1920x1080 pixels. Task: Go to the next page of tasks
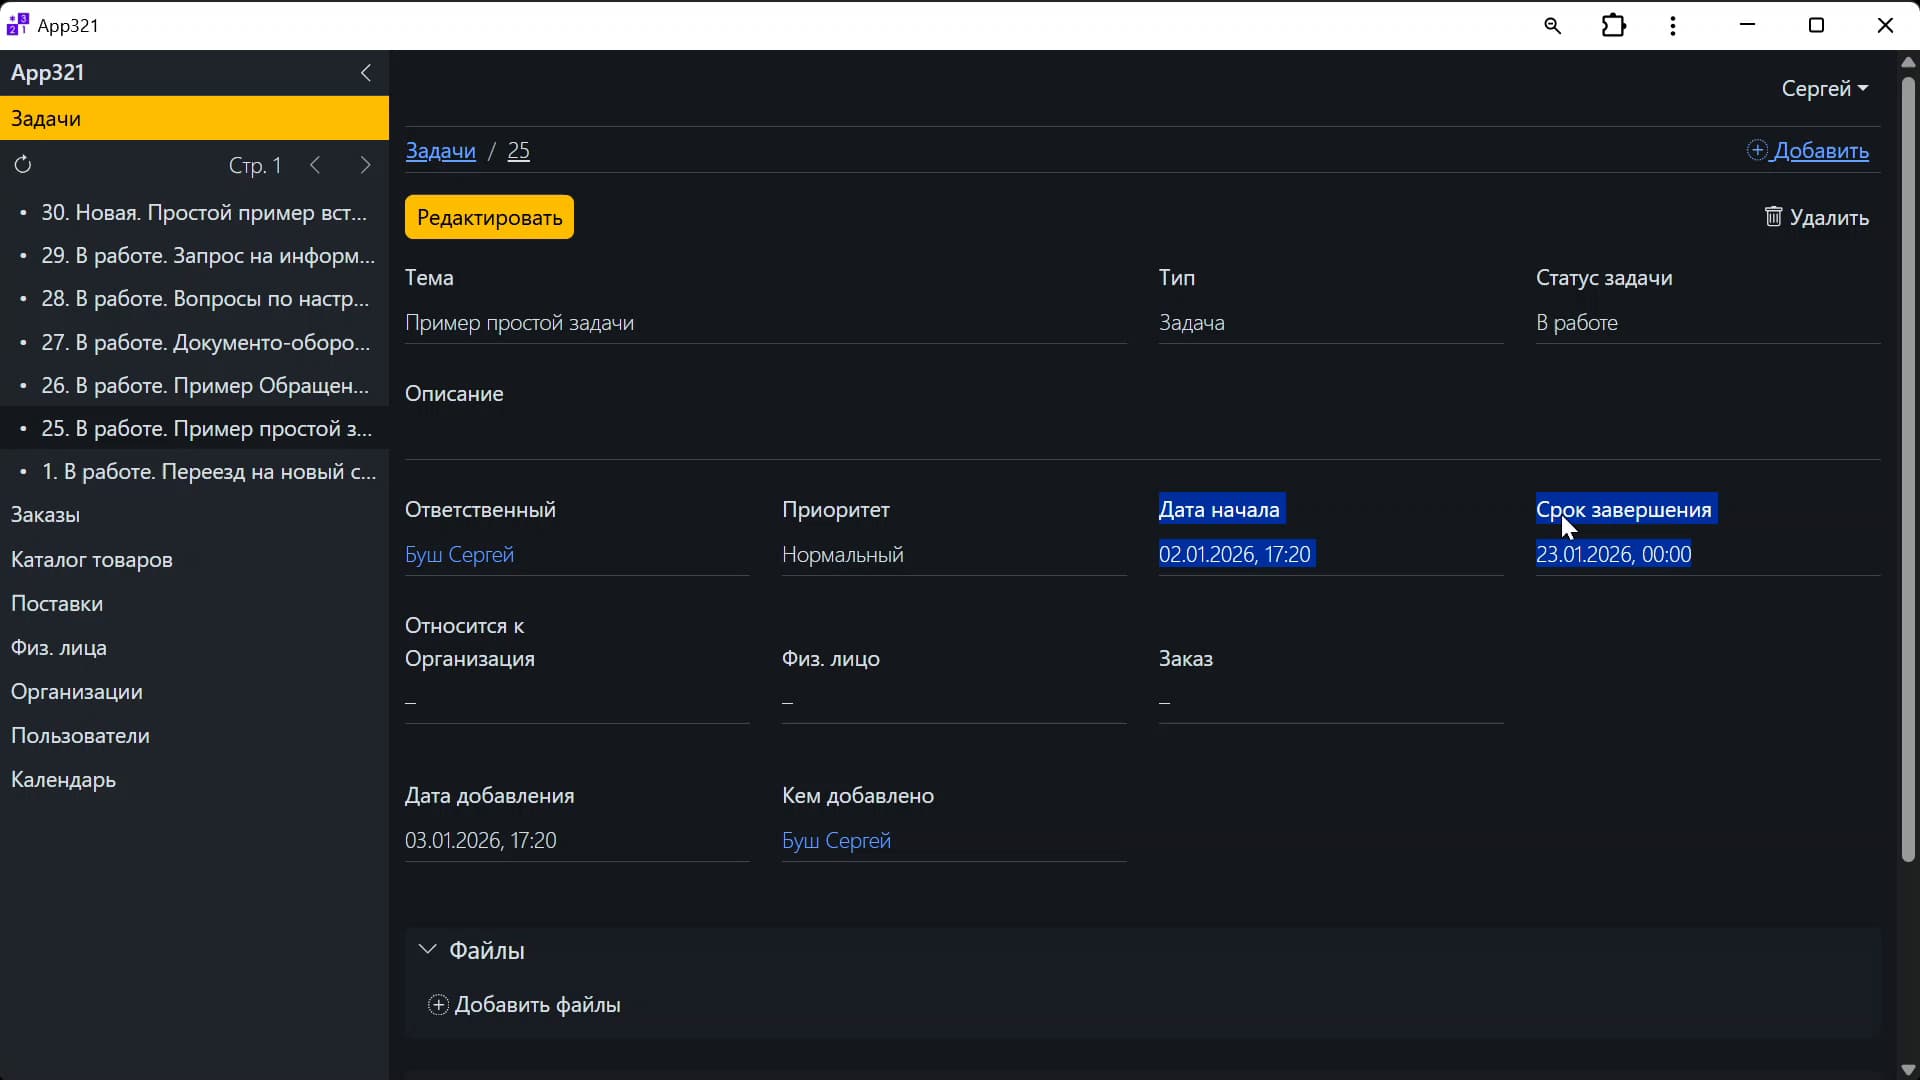(x=365, y=165)
